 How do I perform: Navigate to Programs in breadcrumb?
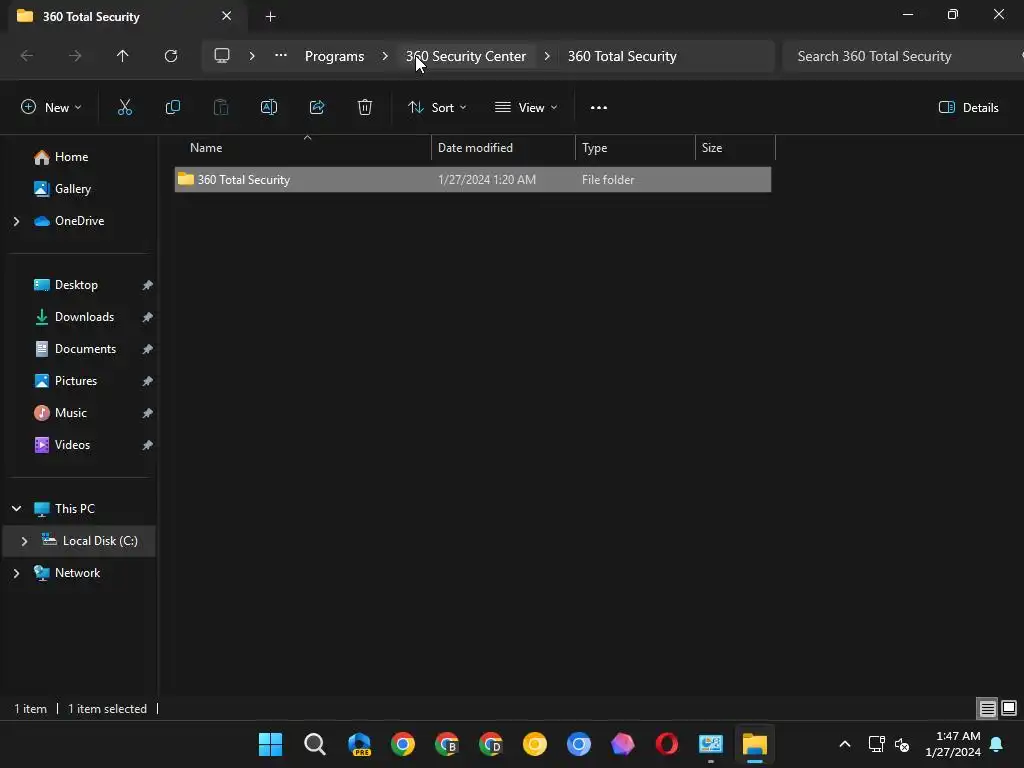(x=334, y=56)
